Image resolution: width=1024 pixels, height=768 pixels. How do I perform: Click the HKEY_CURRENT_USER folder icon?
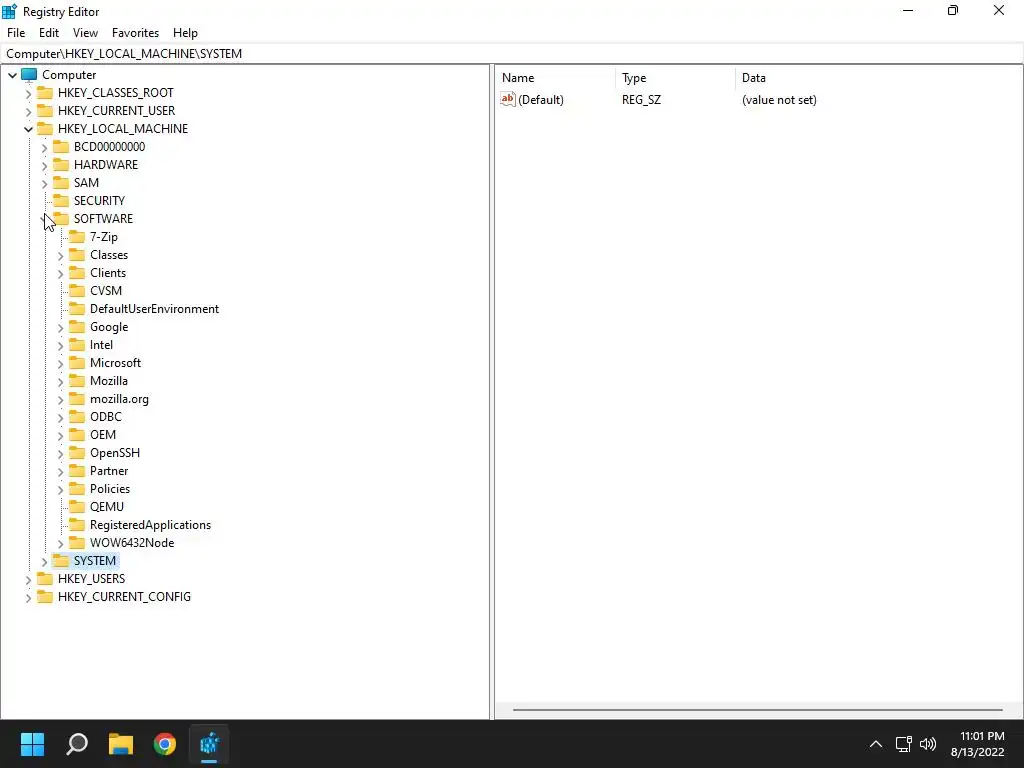tap(45, 110)
